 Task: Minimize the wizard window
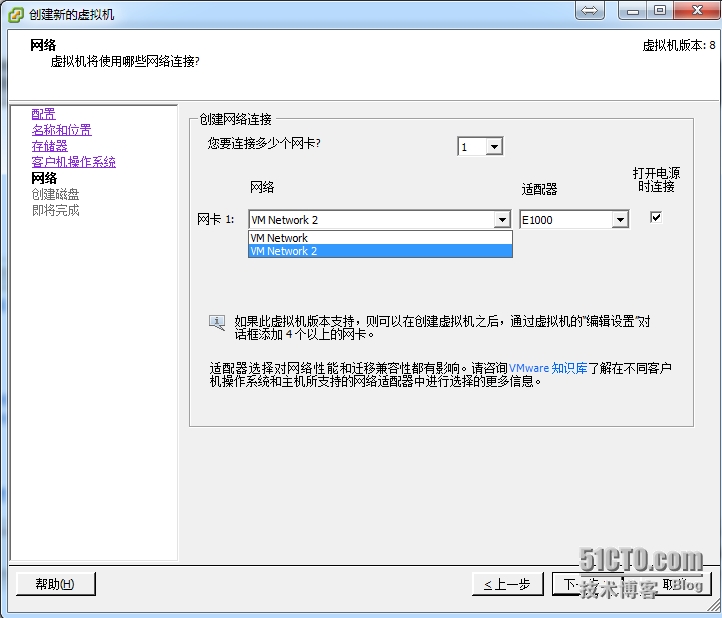(x=633, y=10)
